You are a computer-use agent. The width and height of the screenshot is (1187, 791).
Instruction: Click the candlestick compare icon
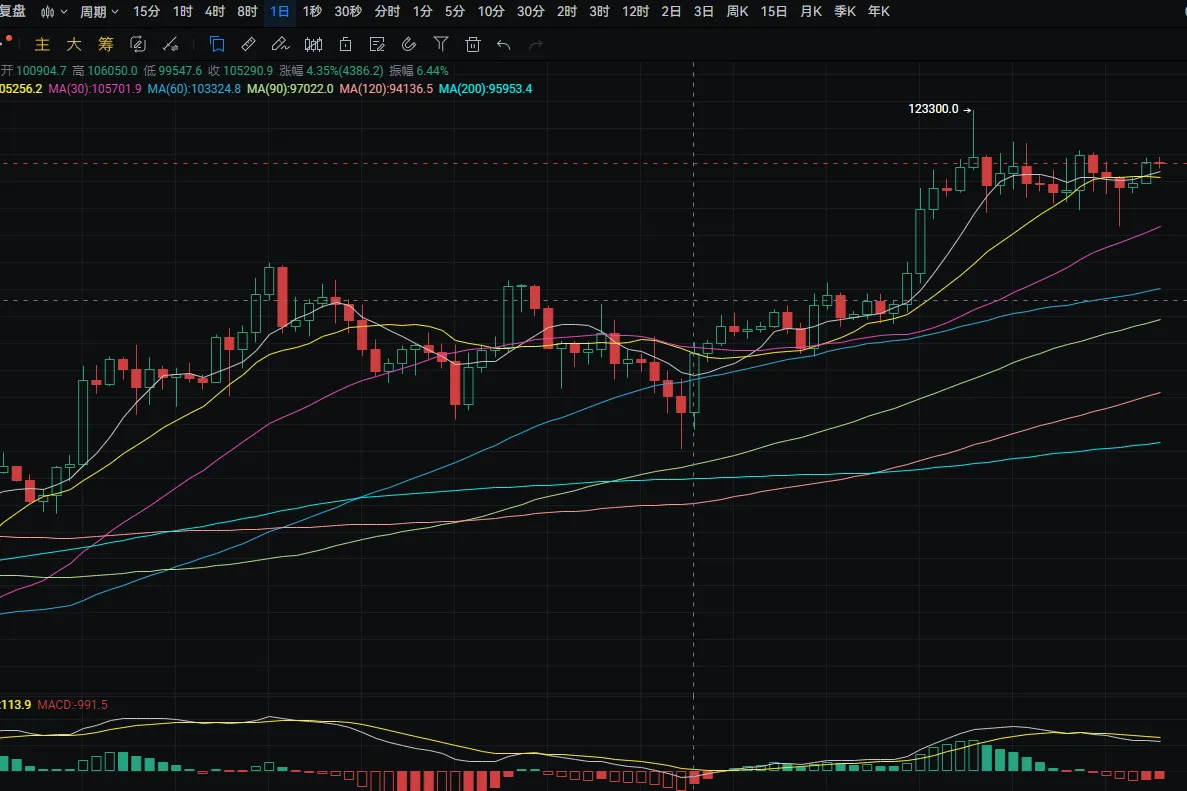pyautogui.click(x=313, y=45)
